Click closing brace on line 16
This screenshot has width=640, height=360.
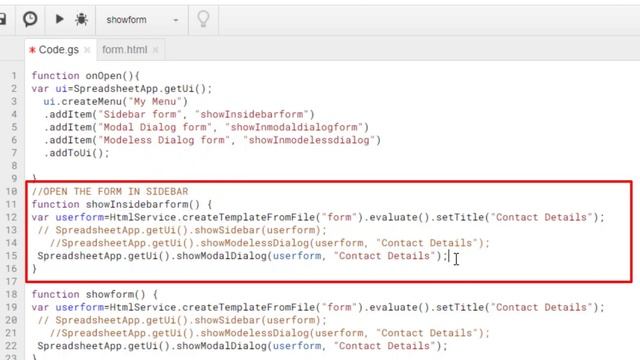[34, 269]
